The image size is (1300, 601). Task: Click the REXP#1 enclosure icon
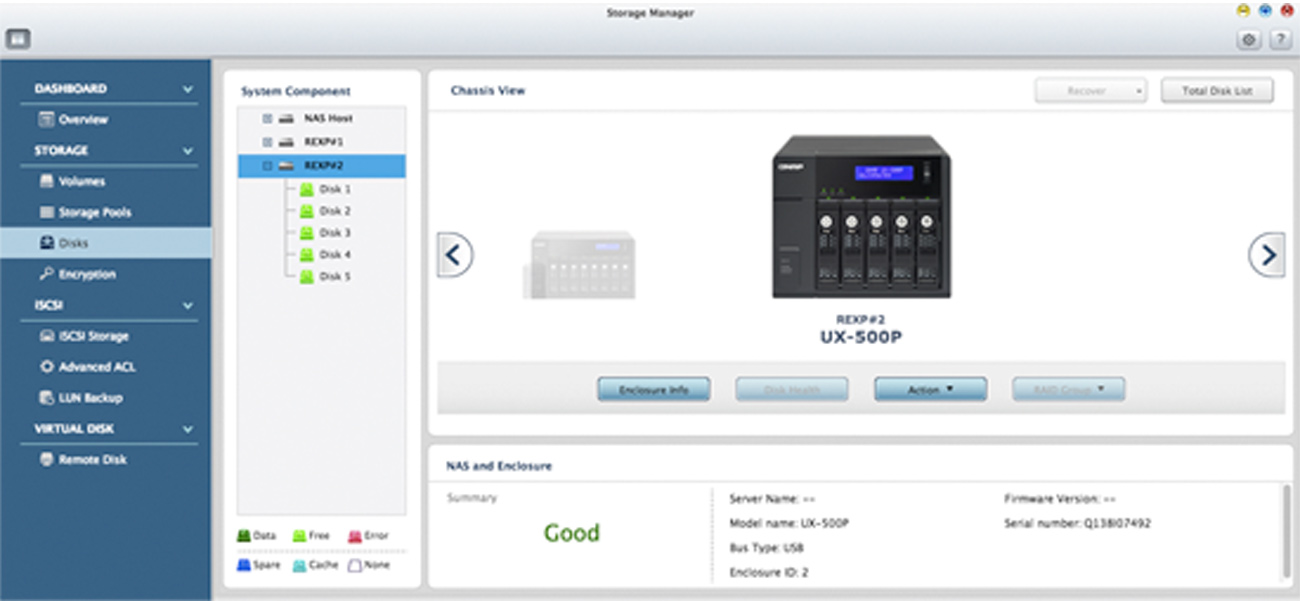click(x=286, y=142)
